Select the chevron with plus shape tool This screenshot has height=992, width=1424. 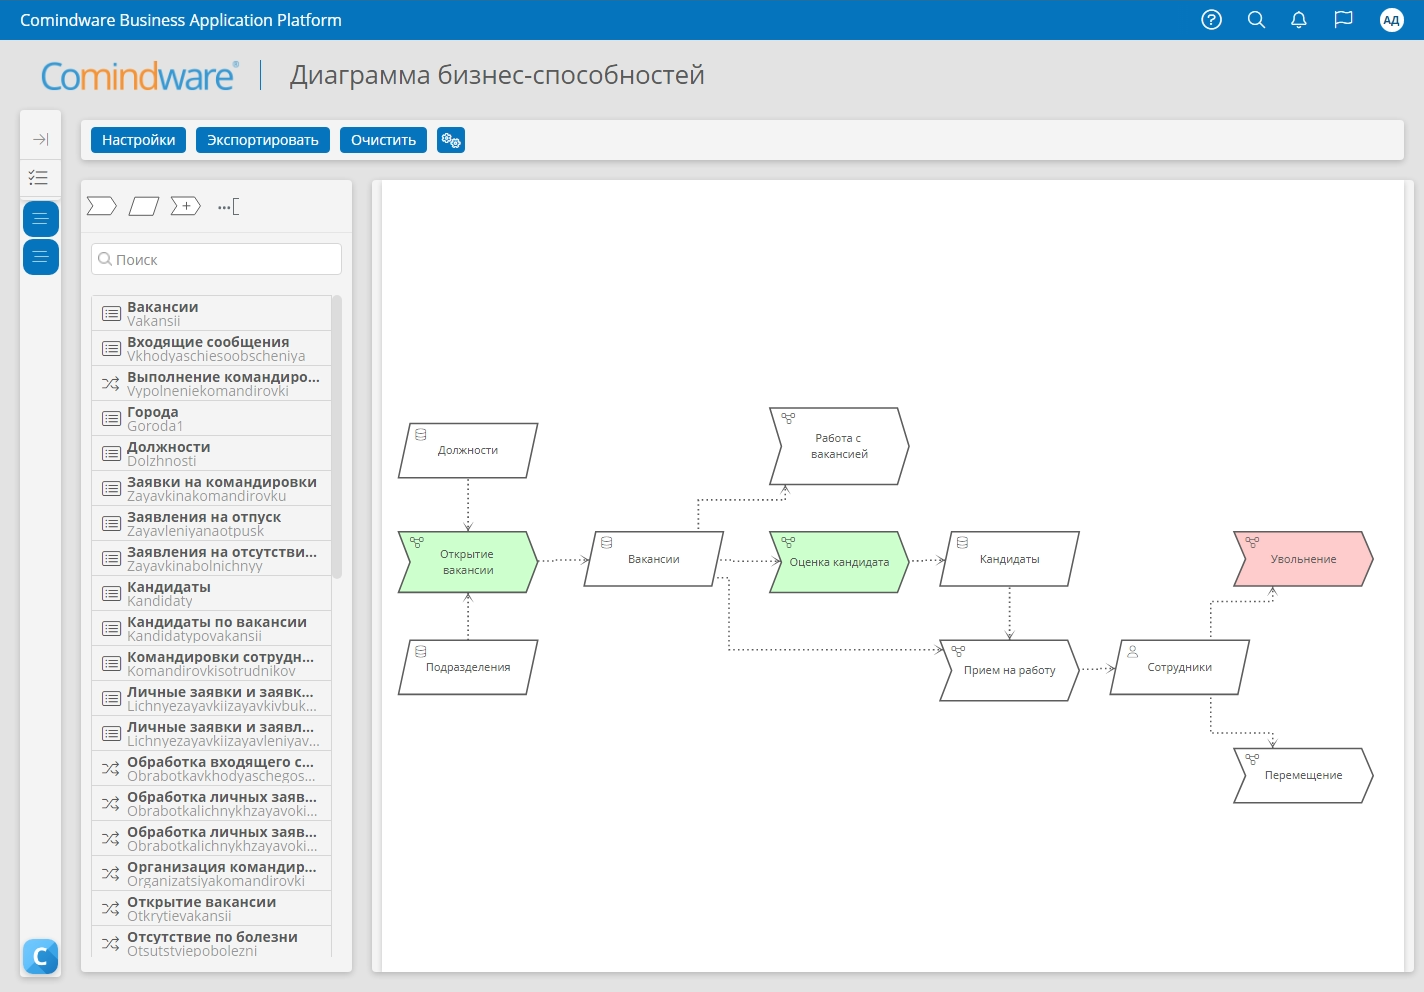(186, 206)
